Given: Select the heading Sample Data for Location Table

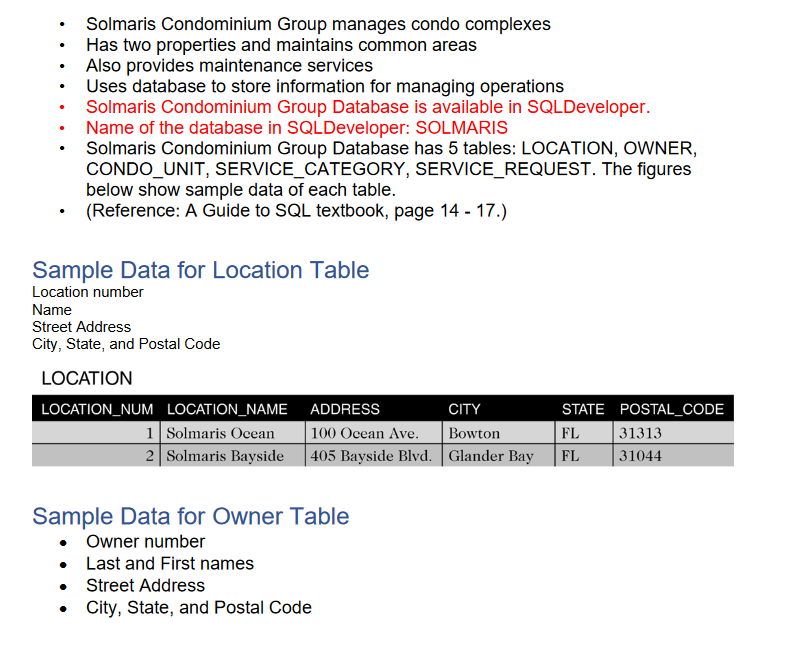Looking at the screenshot, I should coord(200,270).
